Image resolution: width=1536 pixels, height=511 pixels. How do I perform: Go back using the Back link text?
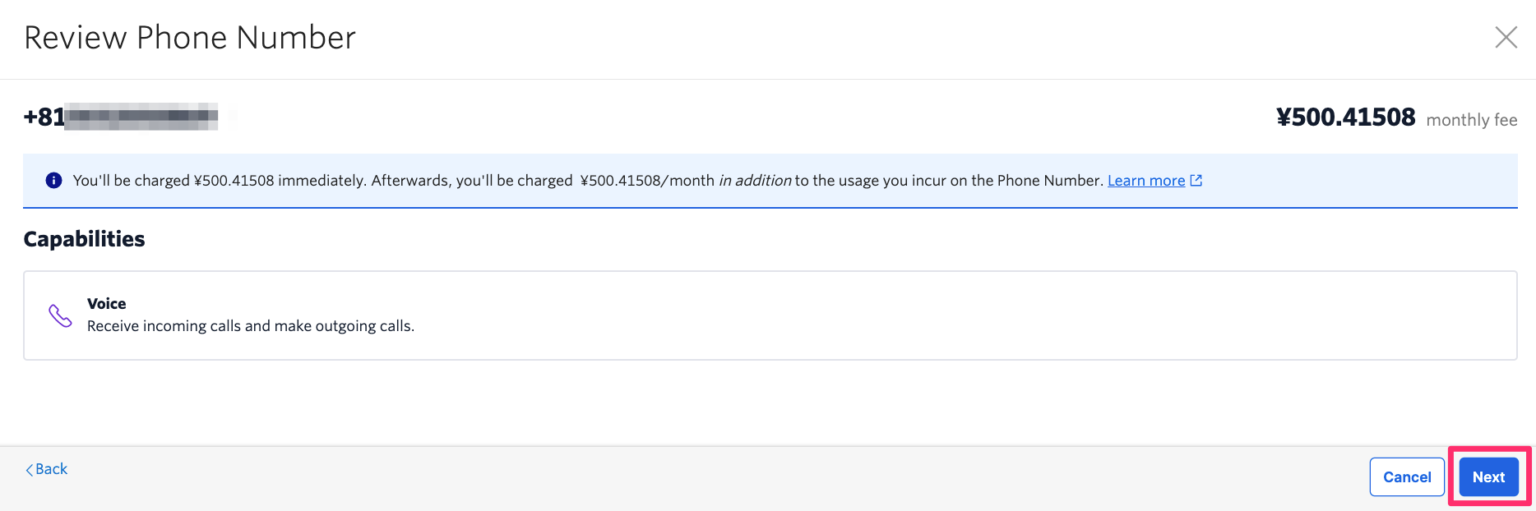click(52, 469)
